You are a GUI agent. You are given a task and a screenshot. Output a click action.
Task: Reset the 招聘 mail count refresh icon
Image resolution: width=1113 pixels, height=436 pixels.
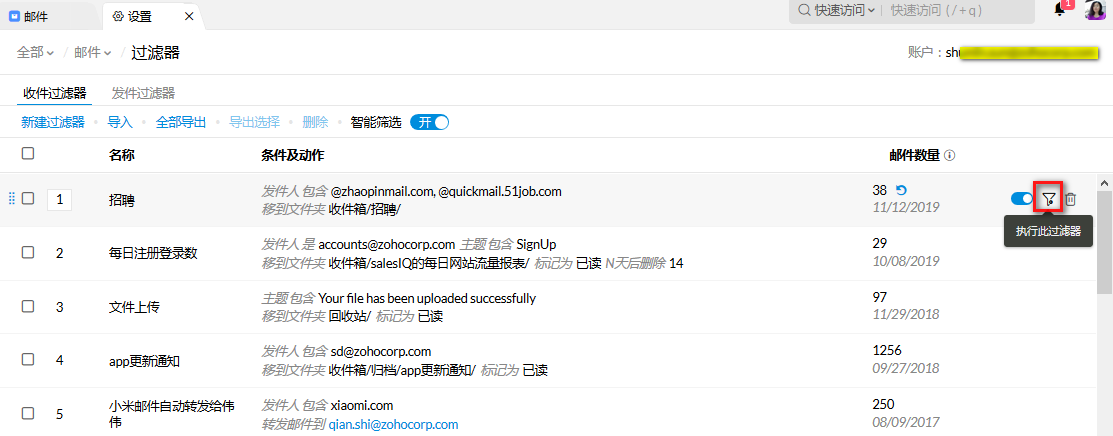coord(901,190)
